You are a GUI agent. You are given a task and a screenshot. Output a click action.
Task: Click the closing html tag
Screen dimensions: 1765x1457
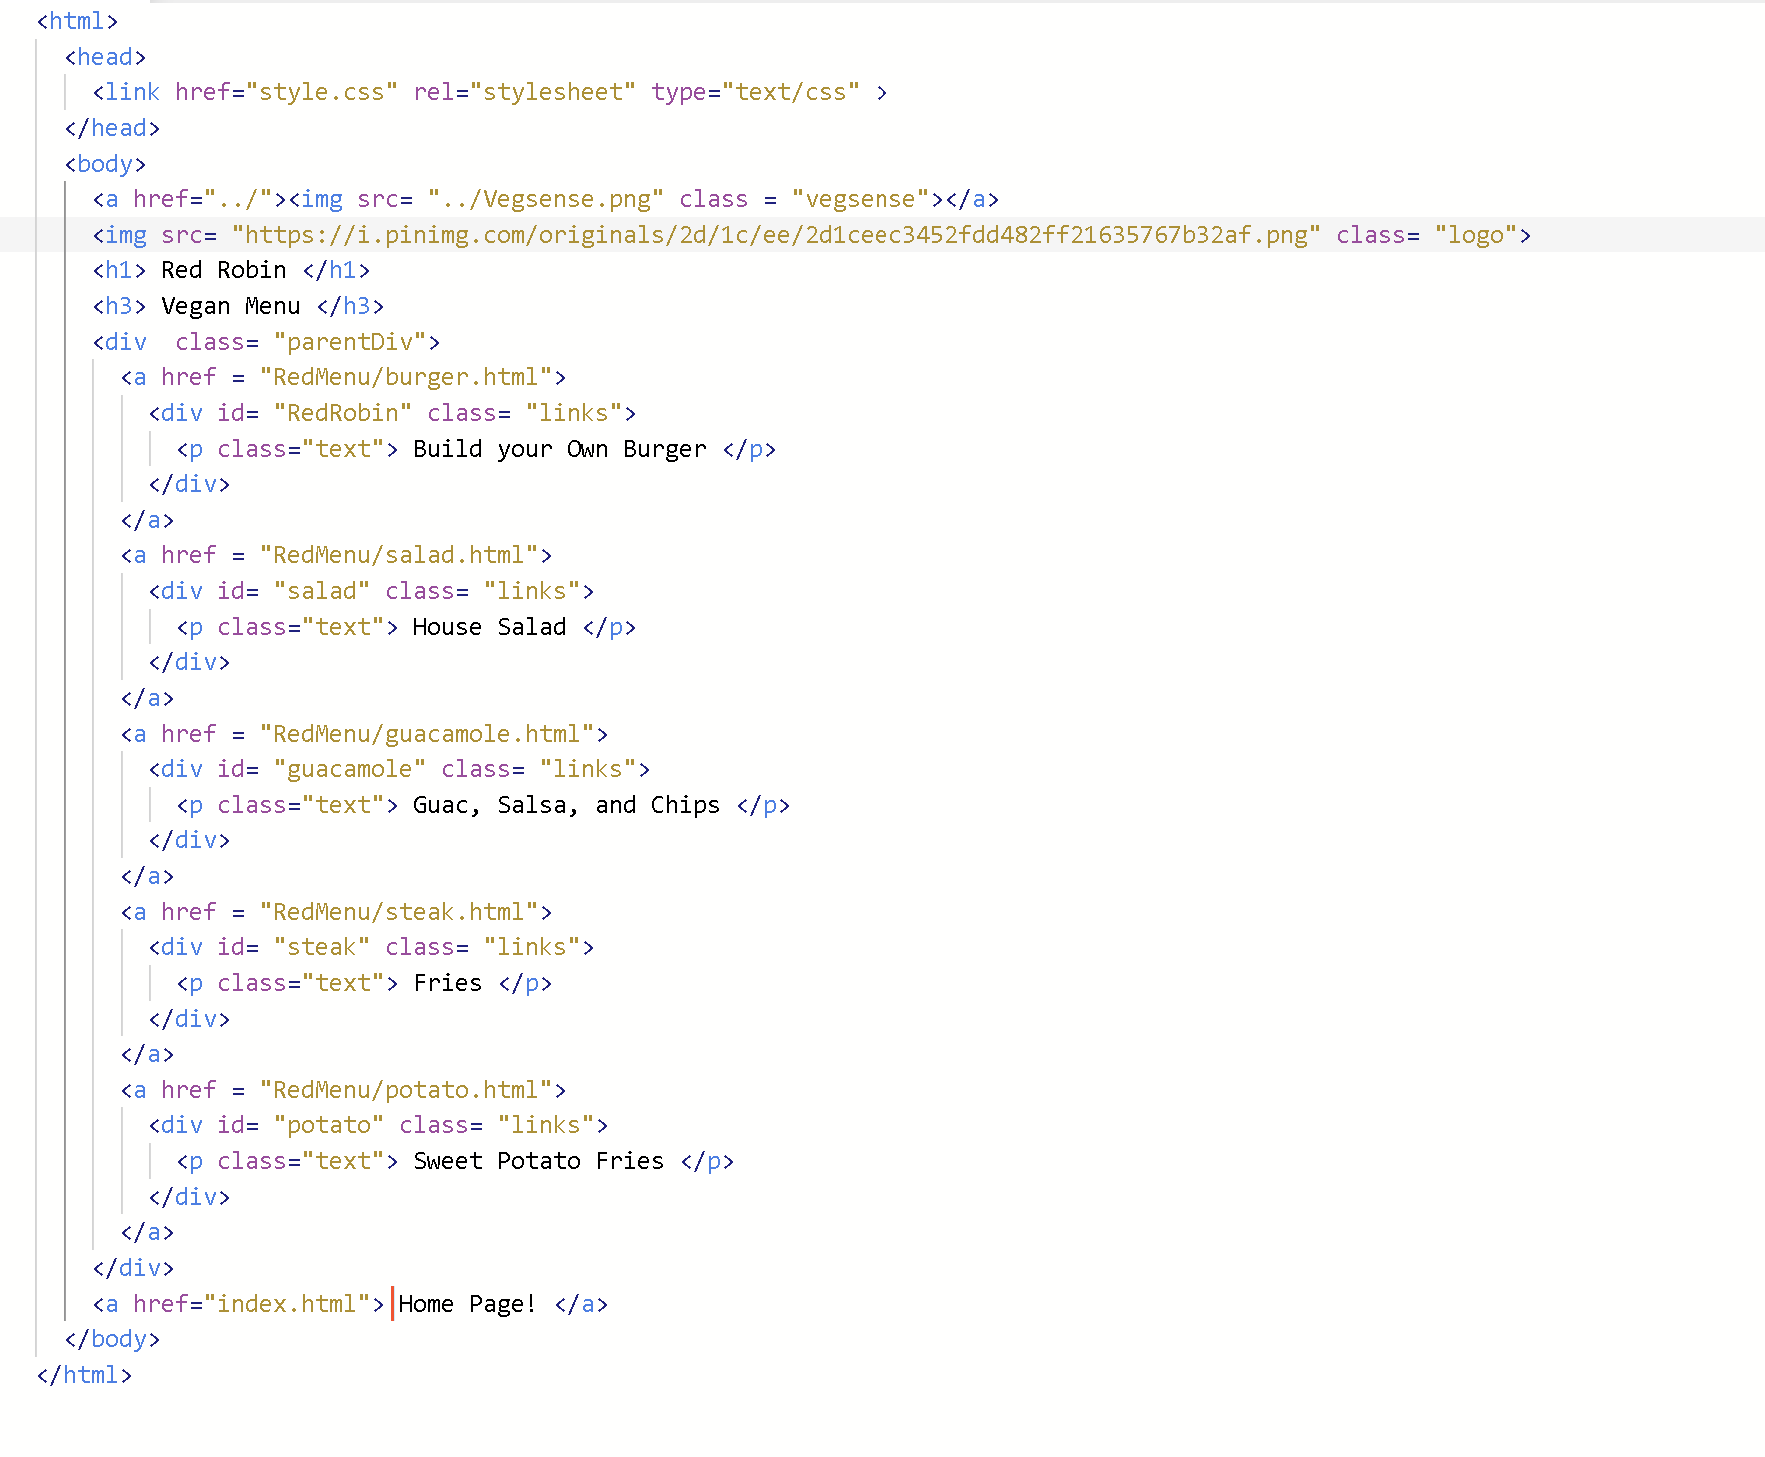pos(84,1375)
